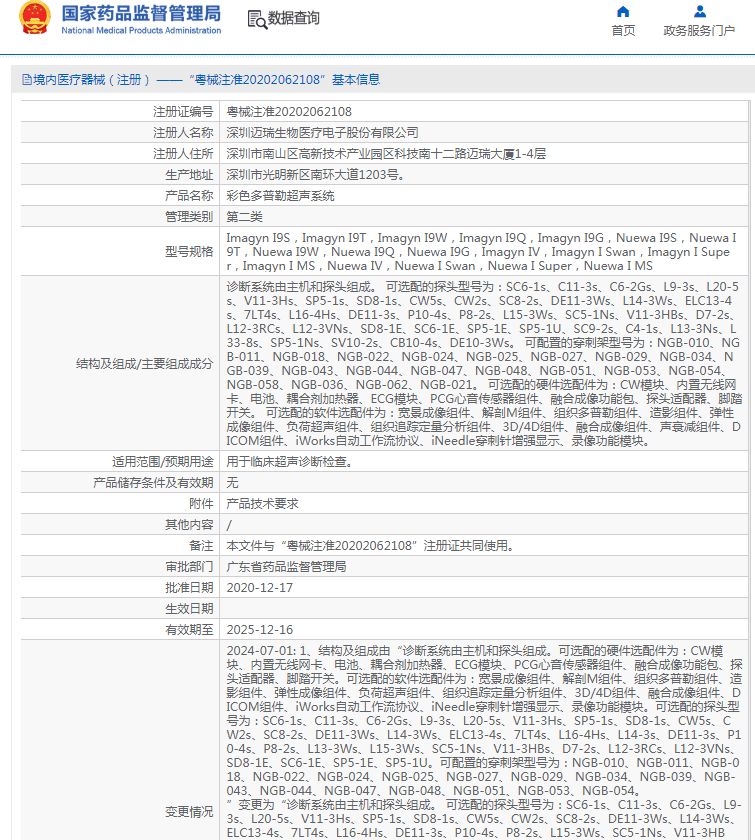Click the 生产地址 row label
This screenshot has width=755, height=840.
[x=189, y=175]
